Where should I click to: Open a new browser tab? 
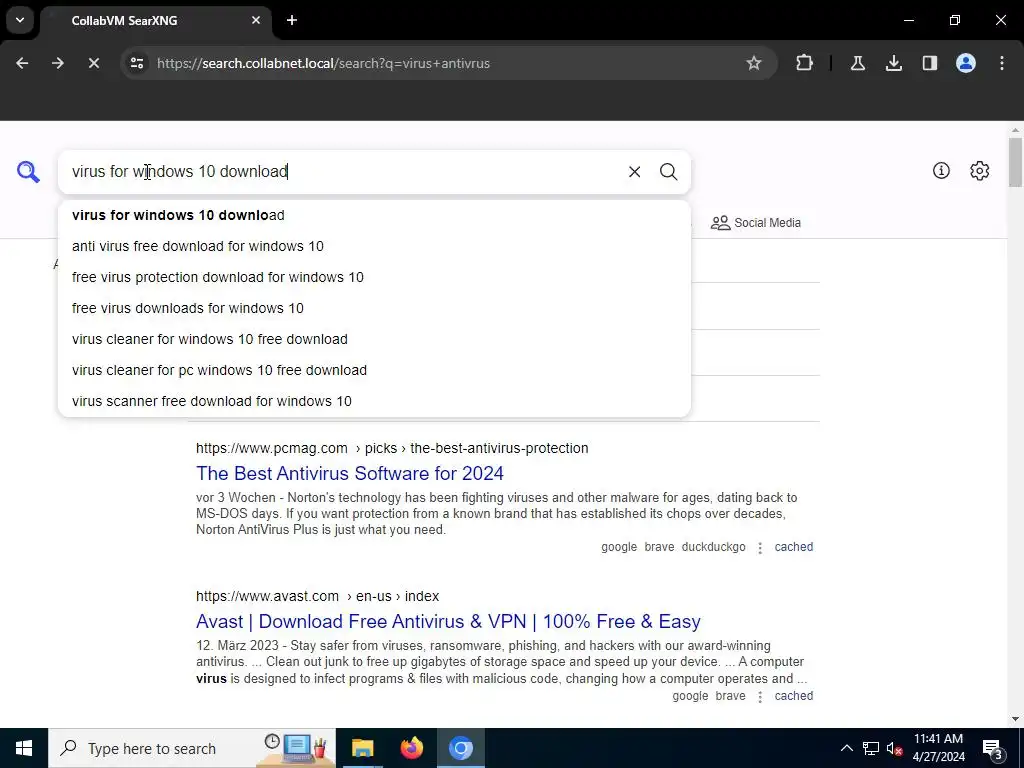click(x=292, y=20)
